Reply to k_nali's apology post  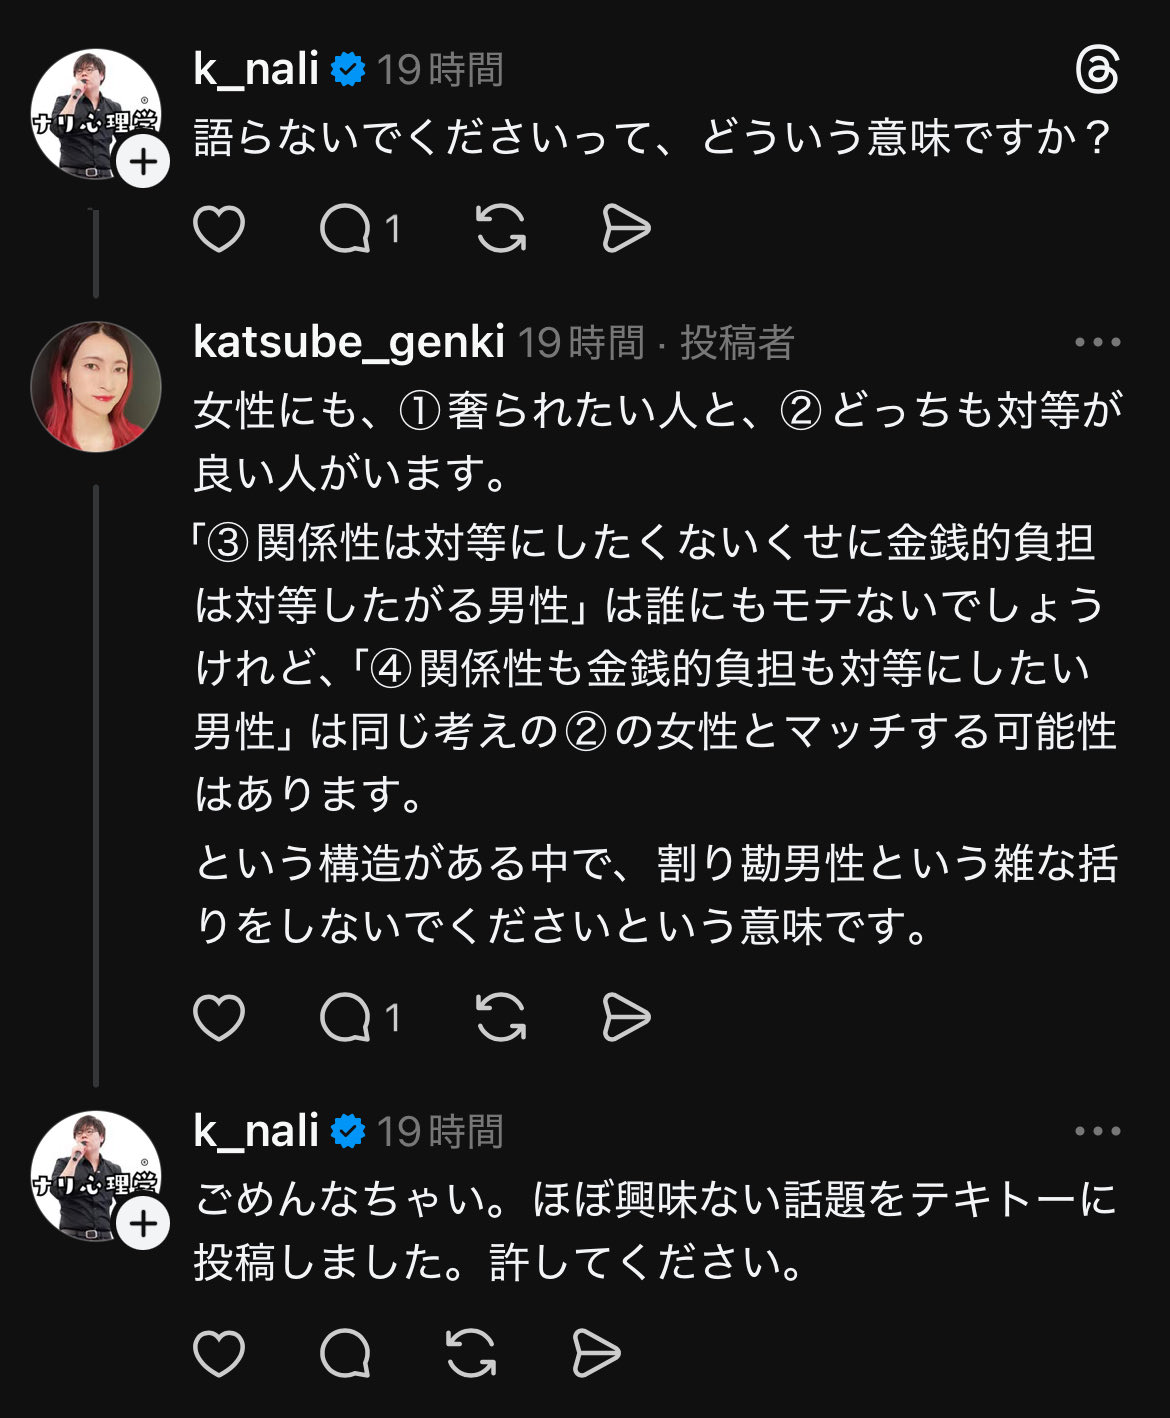346,1354
